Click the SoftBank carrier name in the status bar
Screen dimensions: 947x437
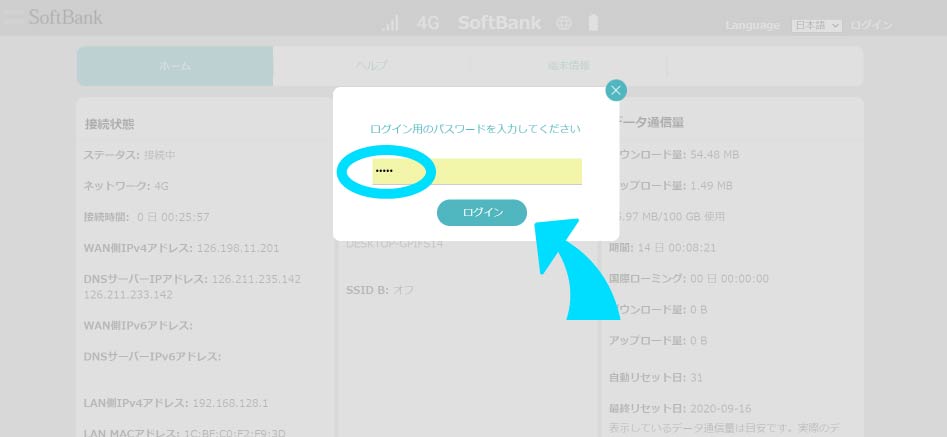499,23
